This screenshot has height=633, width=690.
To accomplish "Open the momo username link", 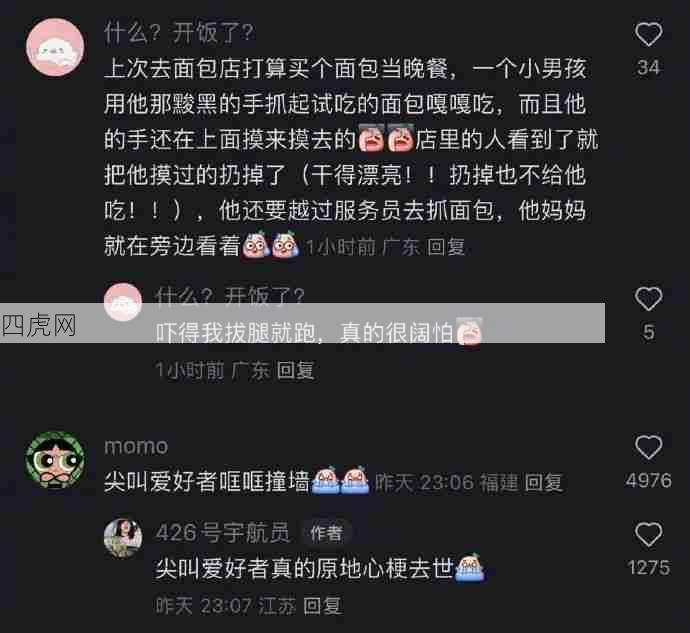I will (x=136, y=447).
